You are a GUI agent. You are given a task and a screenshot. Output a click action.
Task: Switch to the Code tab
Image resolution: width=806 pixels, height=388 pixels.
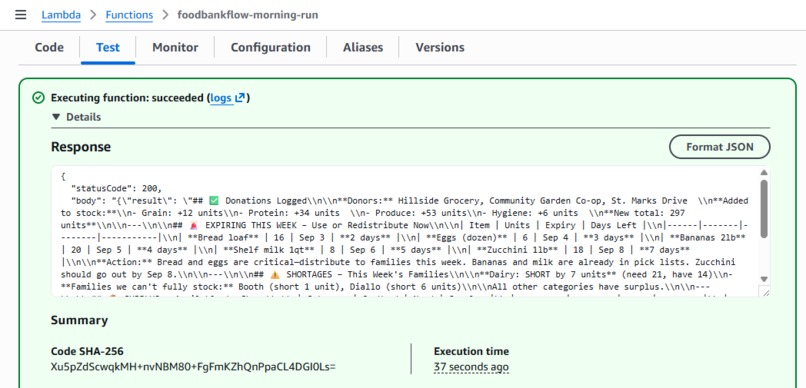(49, 47)
